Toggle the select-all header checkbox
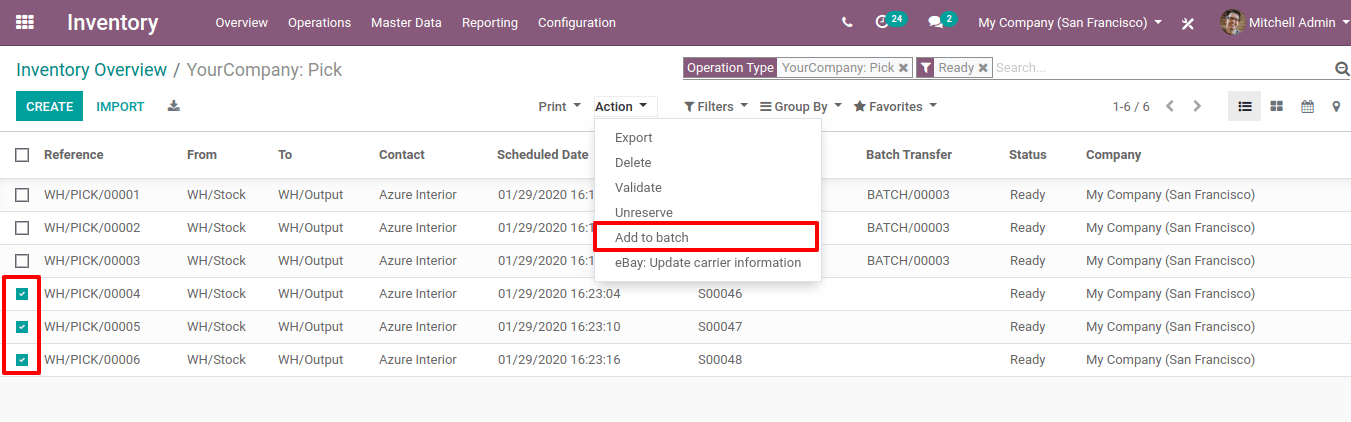 (x=22, y=155)
